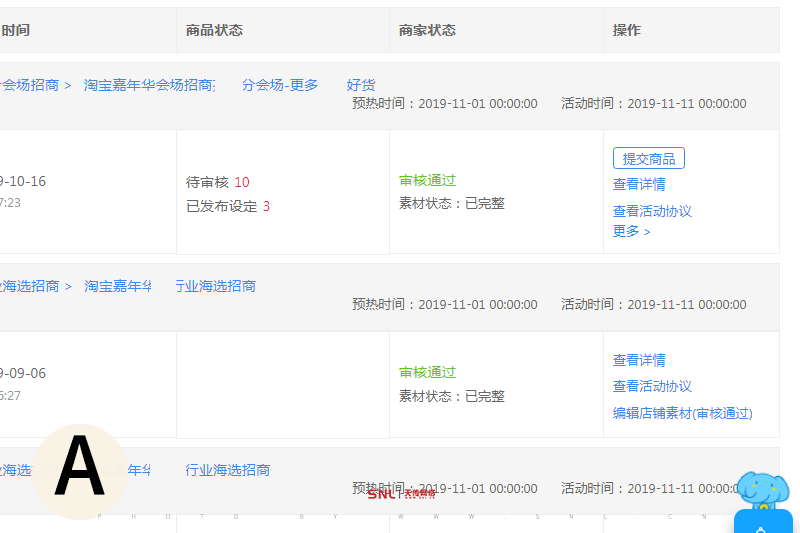Click second group's 活动时间 text
Viewport: 800px width, 533px height.
click(654, 304)
